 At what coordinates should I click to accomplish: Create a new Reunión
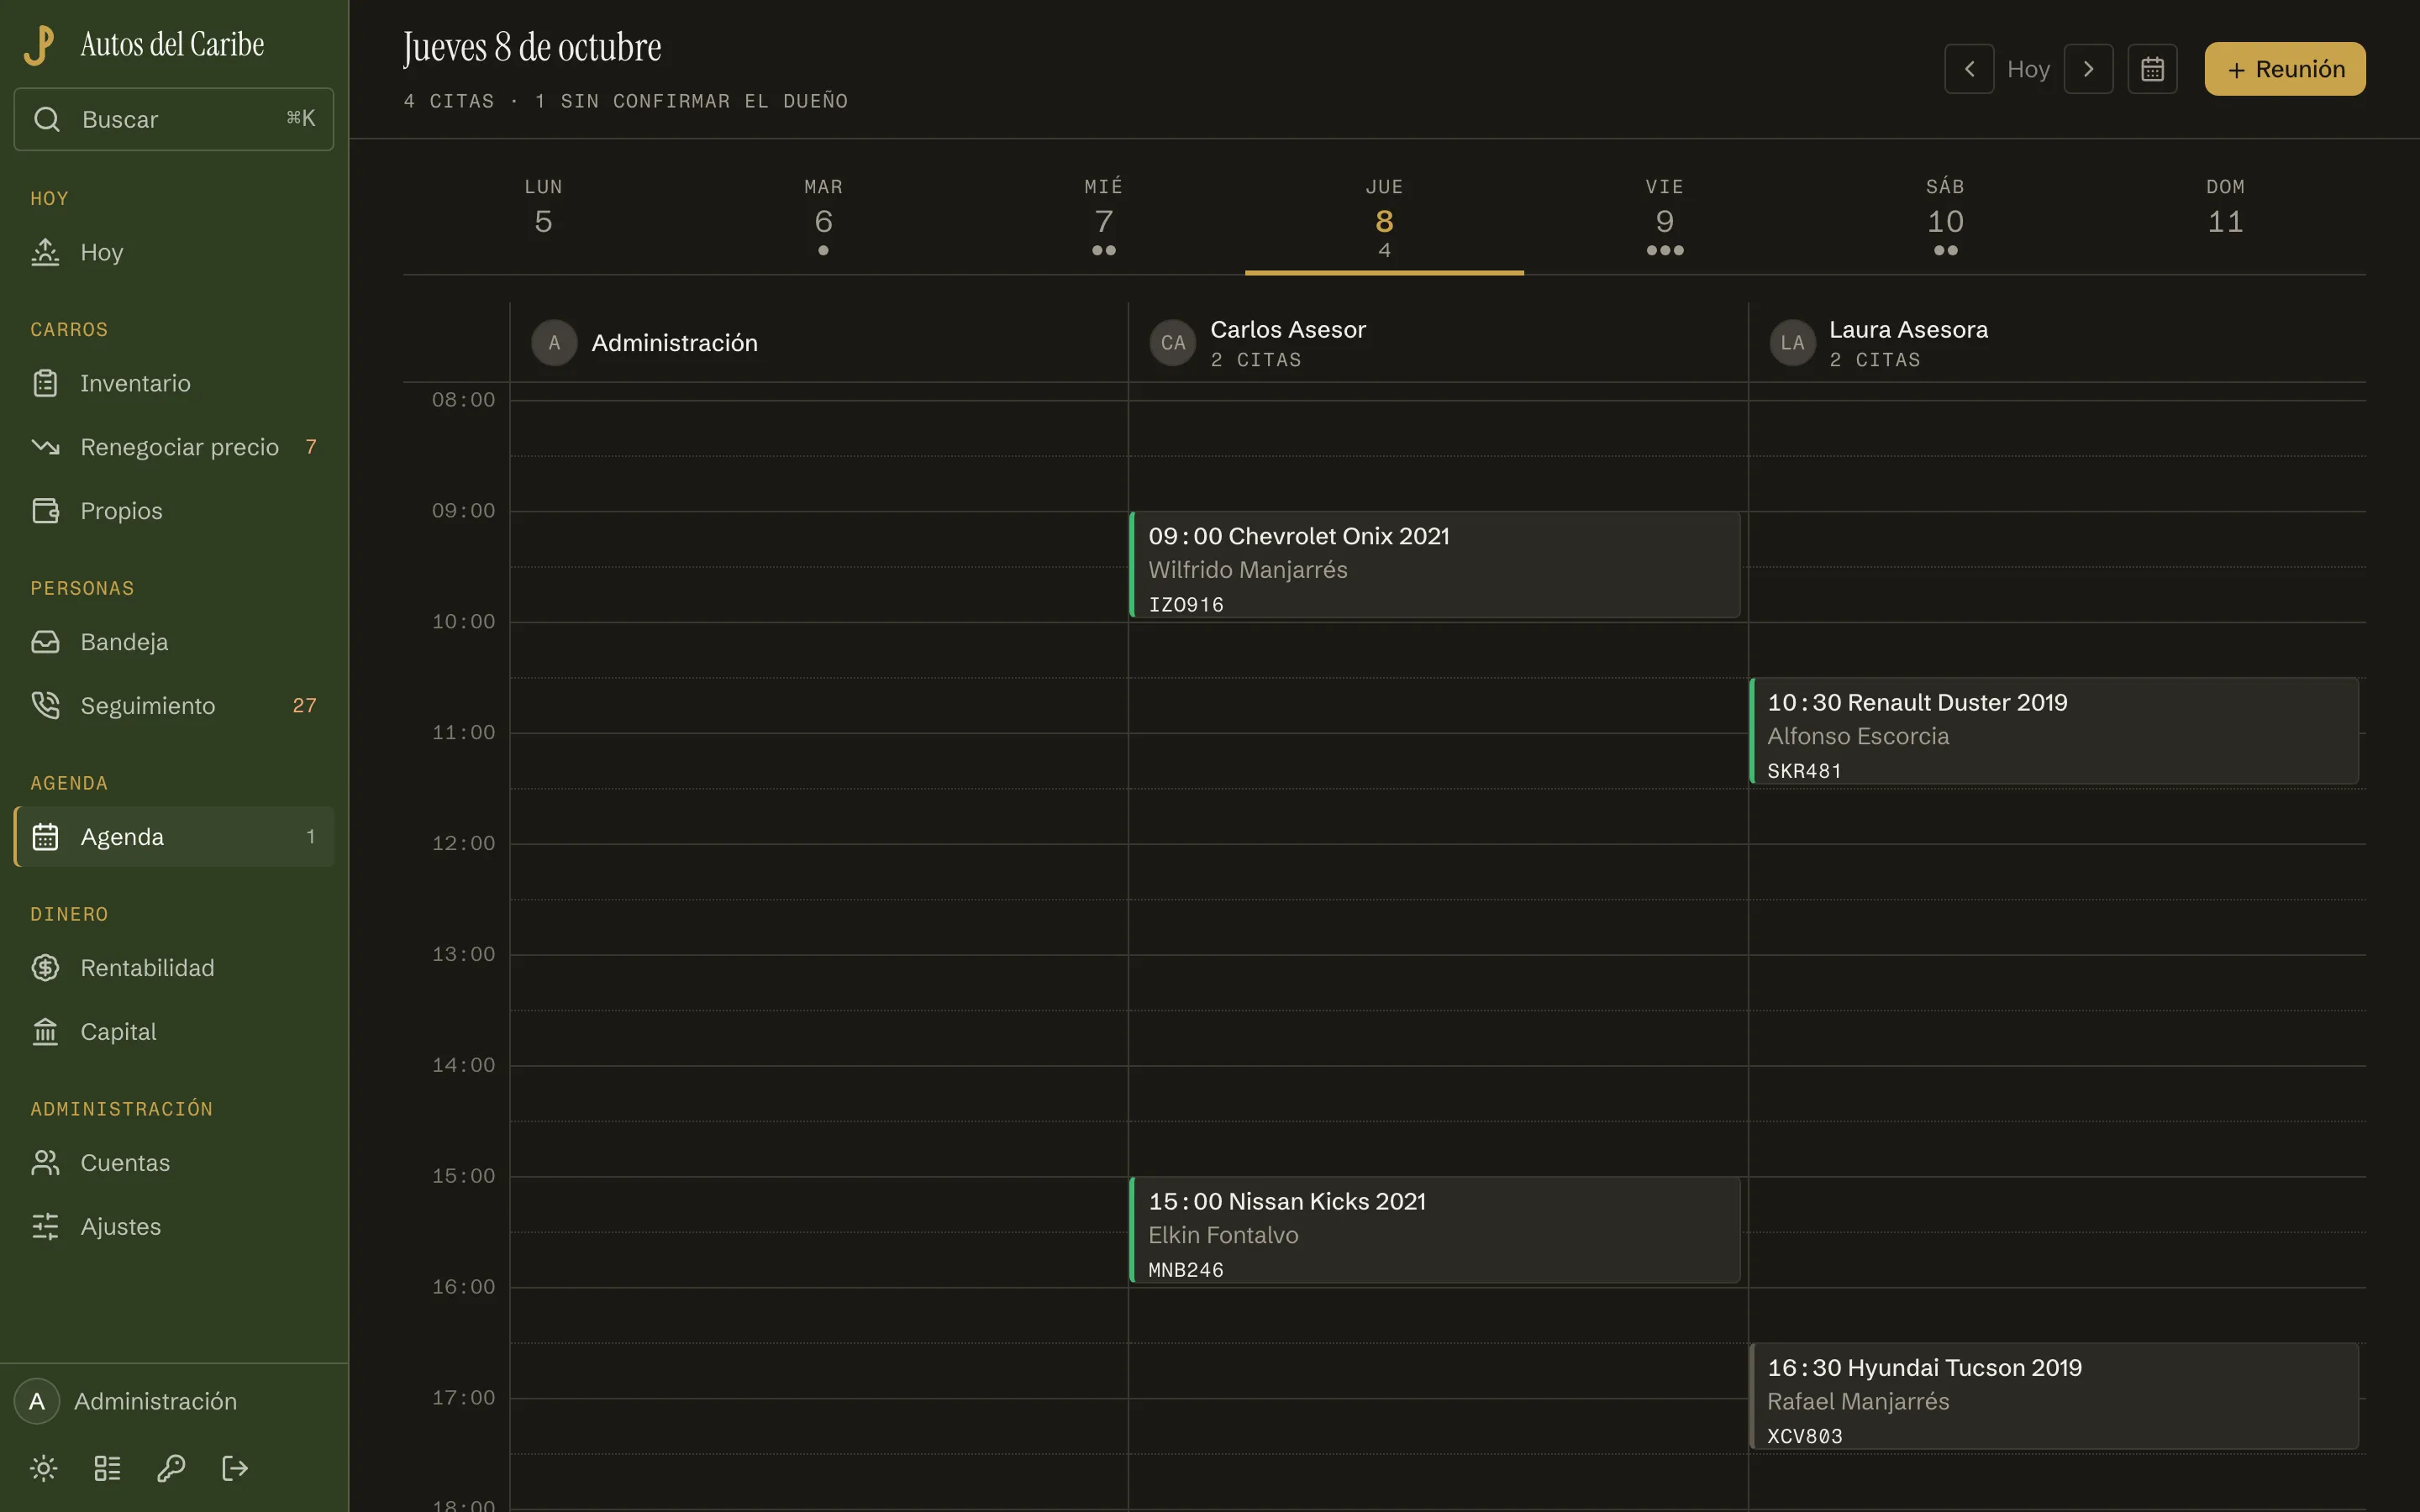(2285, 69)
